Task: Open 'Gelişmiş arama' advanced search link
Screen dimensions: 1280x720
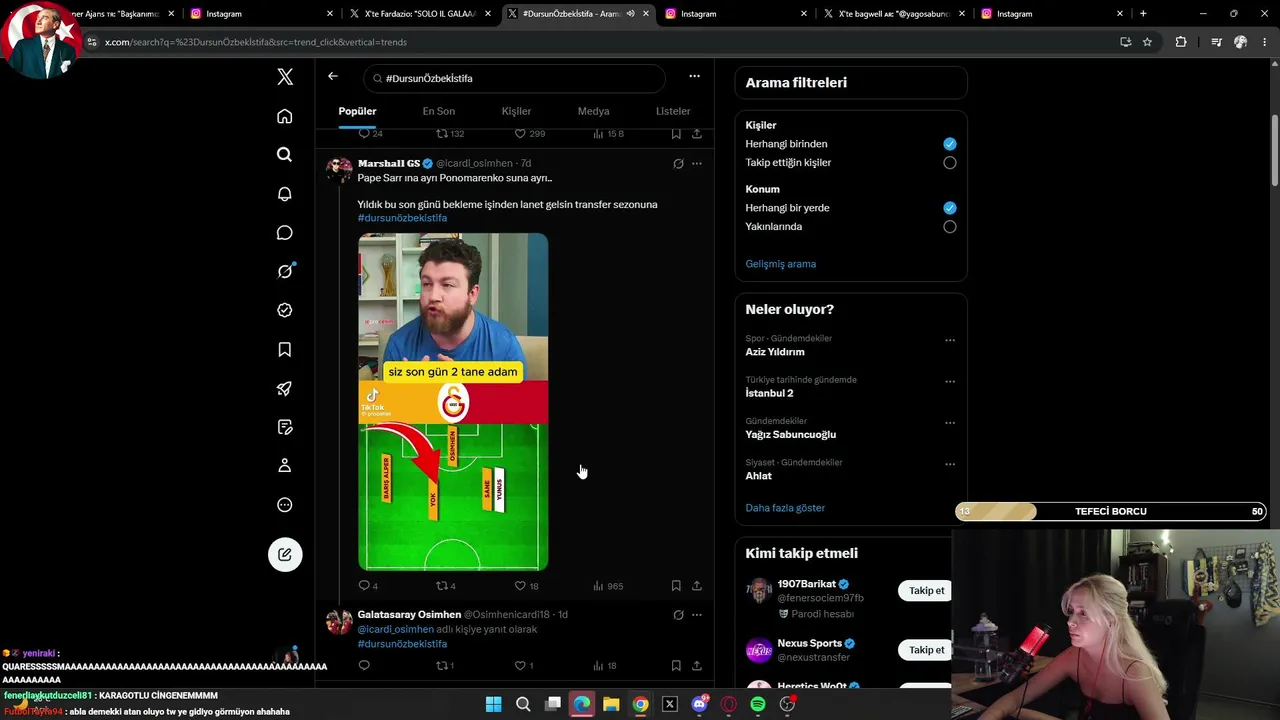Action: point(781,264)
